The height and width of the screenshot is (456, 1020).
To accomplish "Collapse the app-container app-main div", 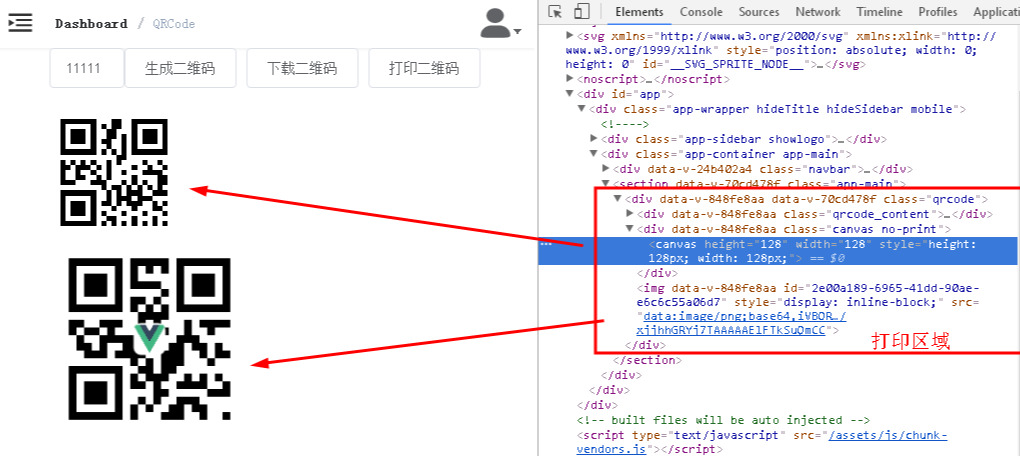I will pyautogui.click(x=594, y=154).
